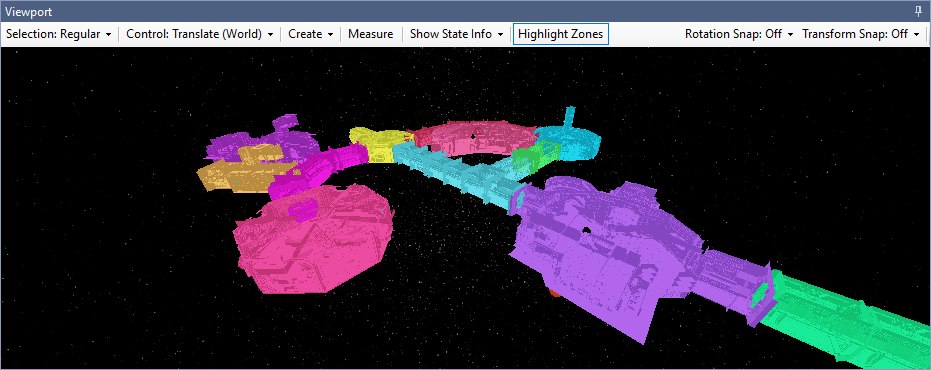931x370 pixels.
Task: Open the Control: Translate (World) dropdown
Action: pos(200,34)
